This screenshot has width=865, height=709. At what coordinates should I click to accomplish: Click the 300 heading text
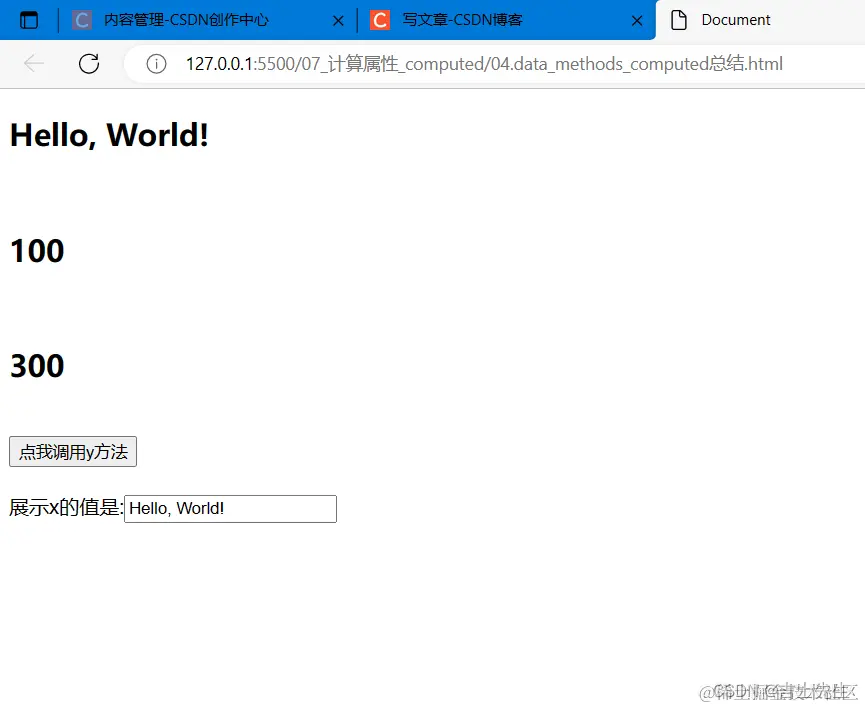click(x=37, y=366)
